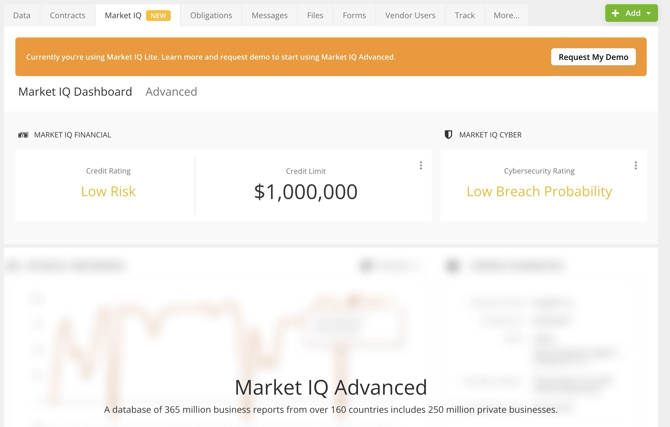The height and width of the screenshot is (427, 670).
Task: Open Market IQ Financial card options menu
Action: (x=421, y=165)
